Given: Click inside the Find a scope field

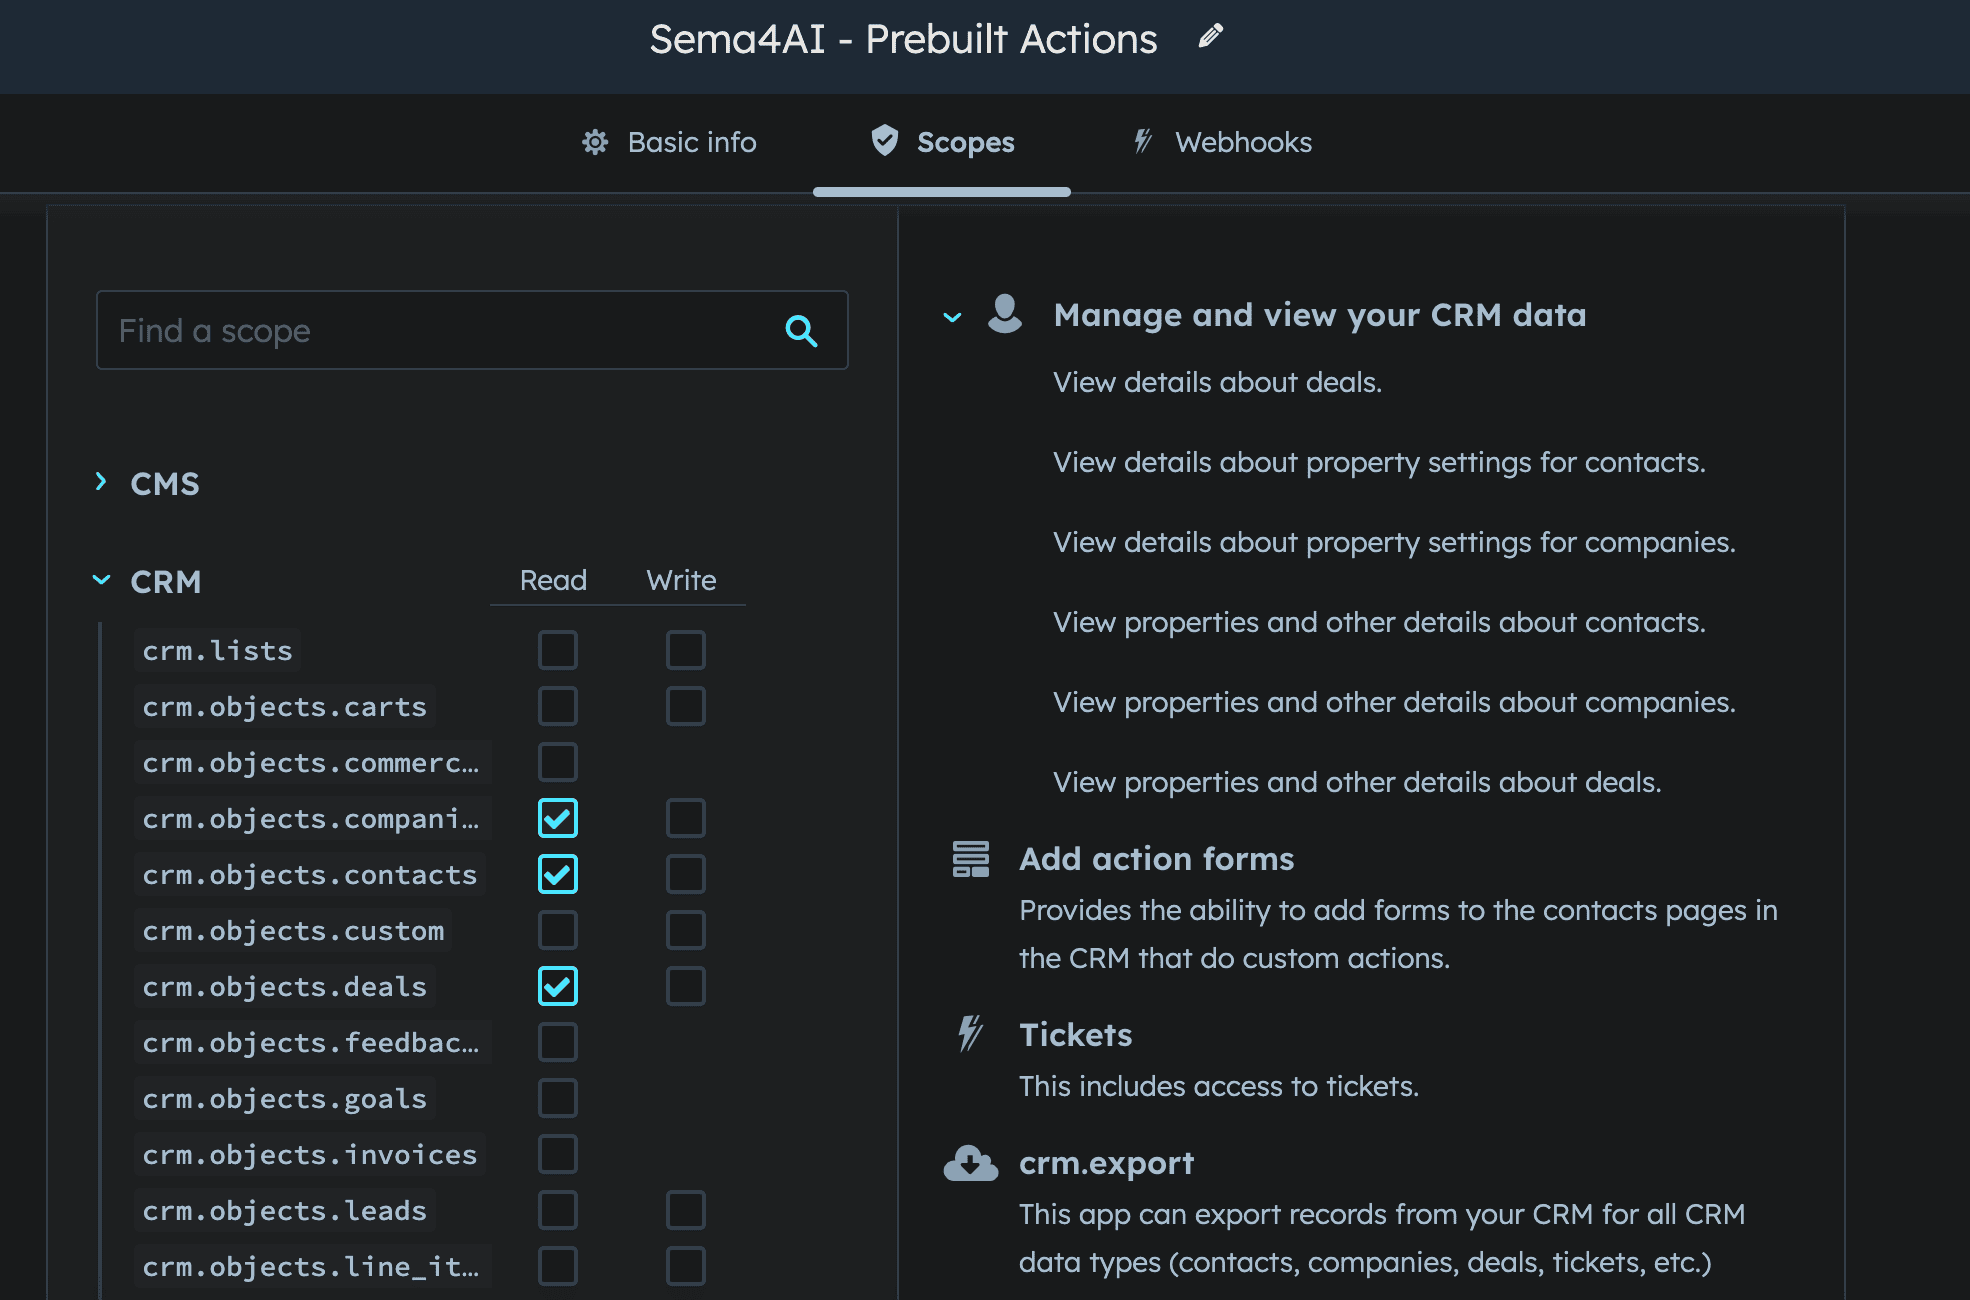Looking at the screenshot, I should [x=400, y=330].
